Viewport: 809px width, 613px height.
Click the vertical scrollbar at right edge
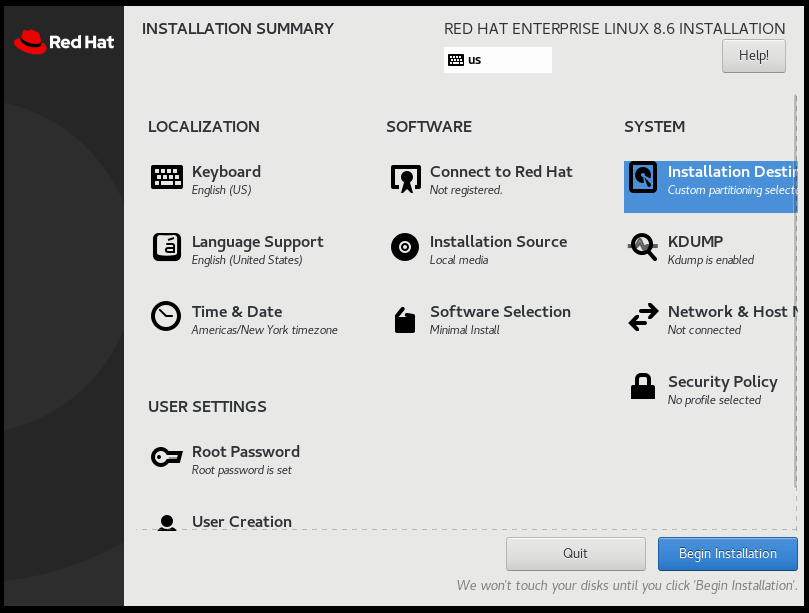pos(795,292)
